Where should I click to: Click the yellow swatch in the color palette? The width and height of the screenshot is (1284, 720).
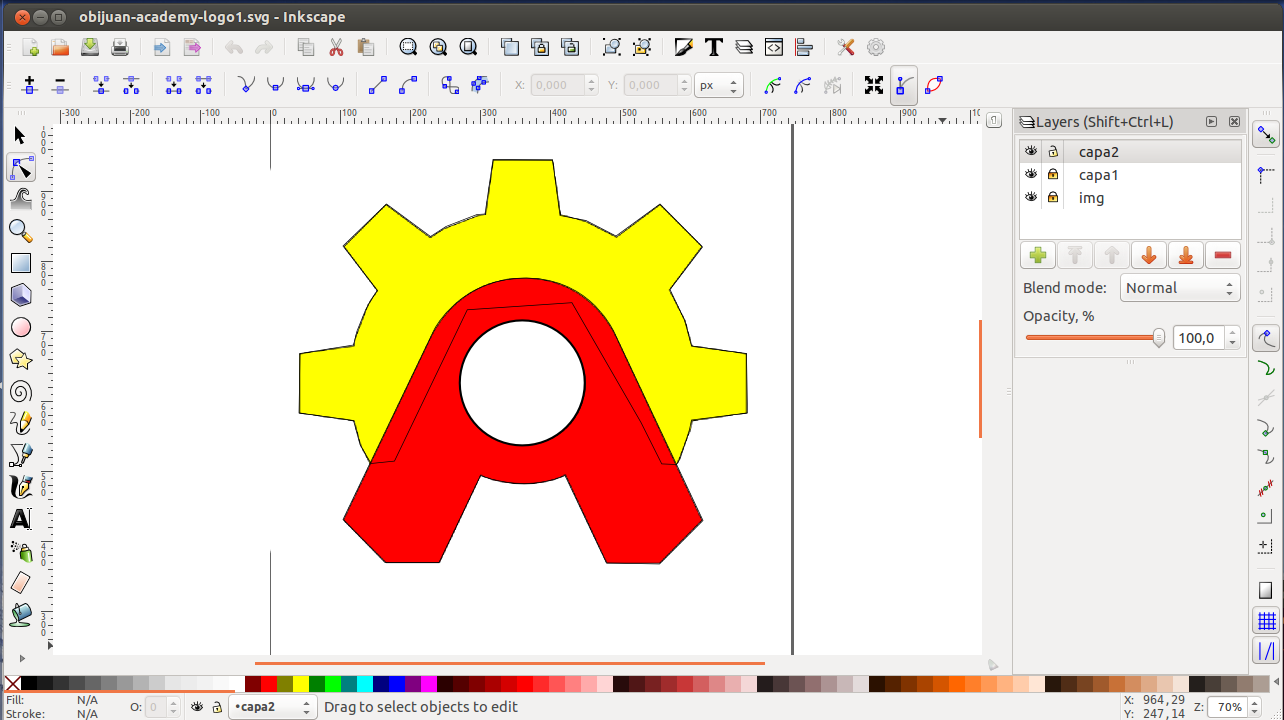(x=300, y=684)
